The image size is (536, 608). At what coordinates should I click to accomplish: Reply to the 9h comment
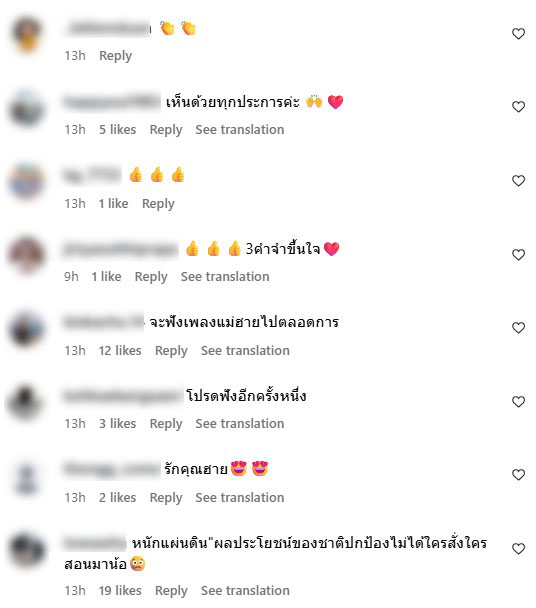(151, 277)
